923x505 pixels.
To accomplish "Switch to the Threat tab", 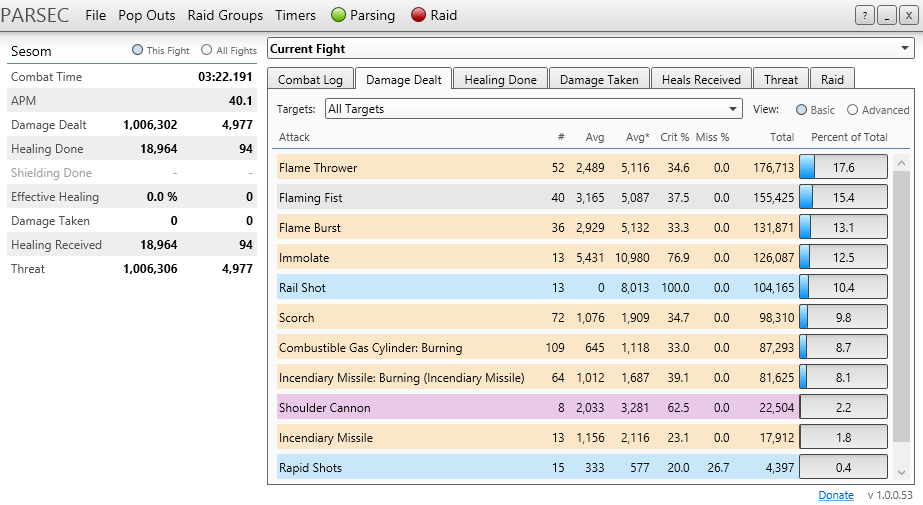I will (x=781, y=79).
